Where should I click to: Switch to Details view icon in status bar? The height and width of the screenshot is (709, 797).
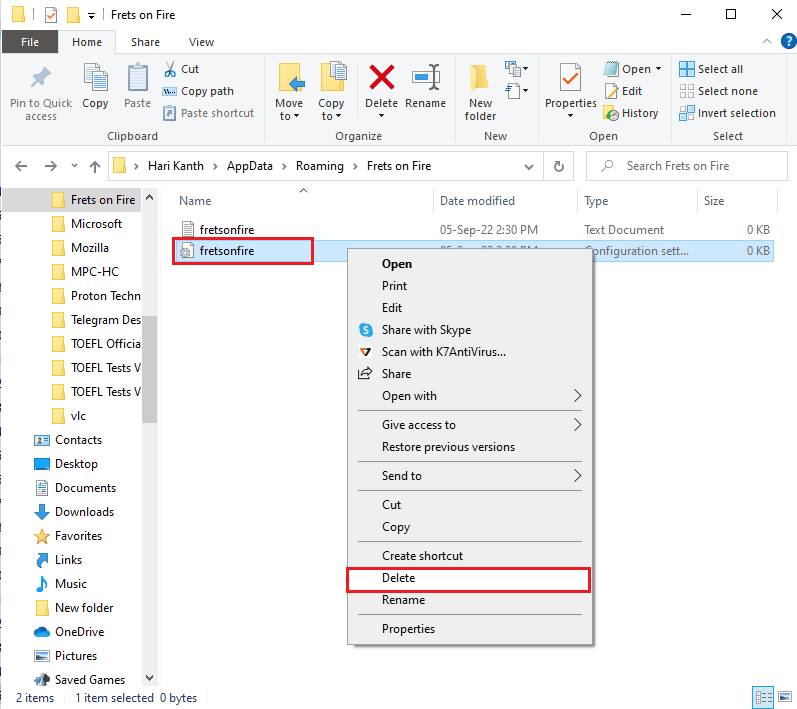(762, 697)
